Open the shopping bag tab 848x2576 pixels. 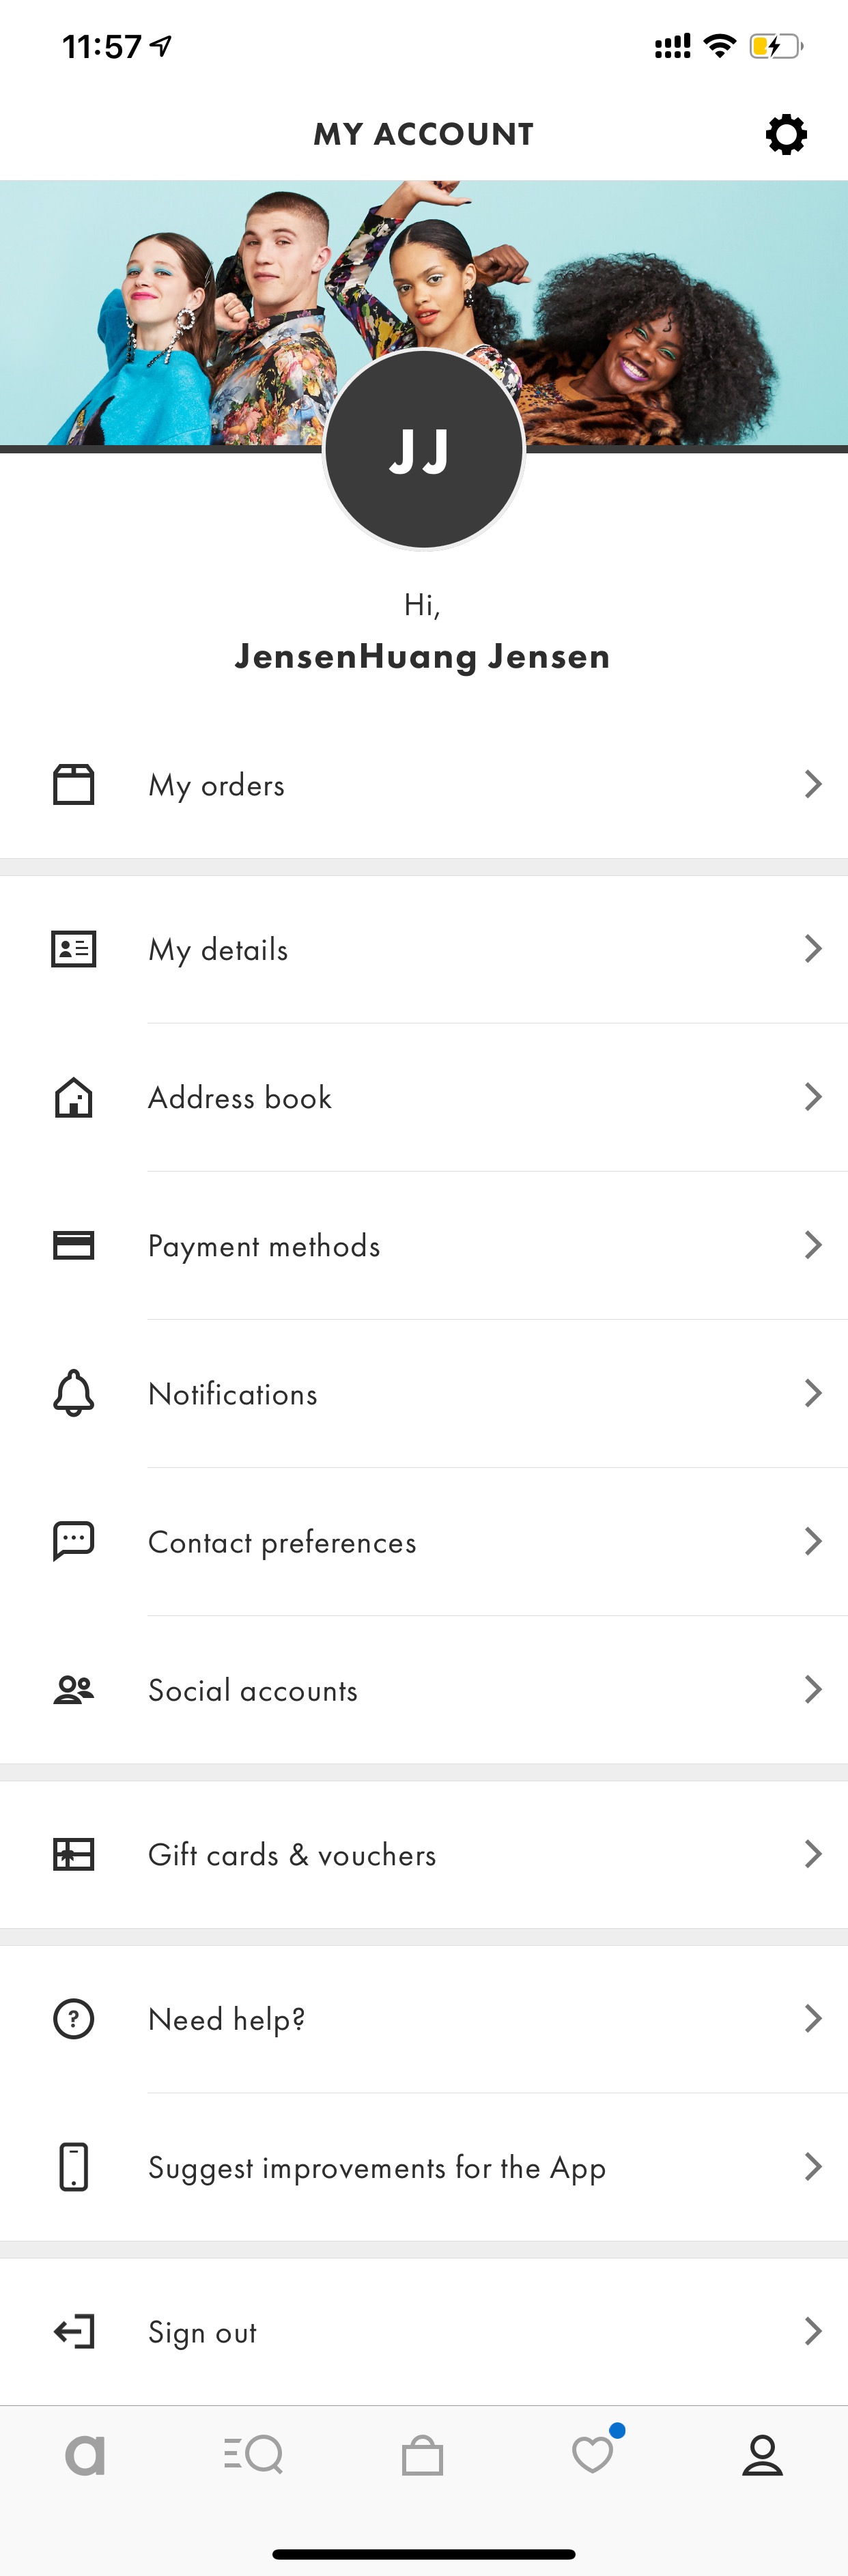click(x=422, y=2454)
